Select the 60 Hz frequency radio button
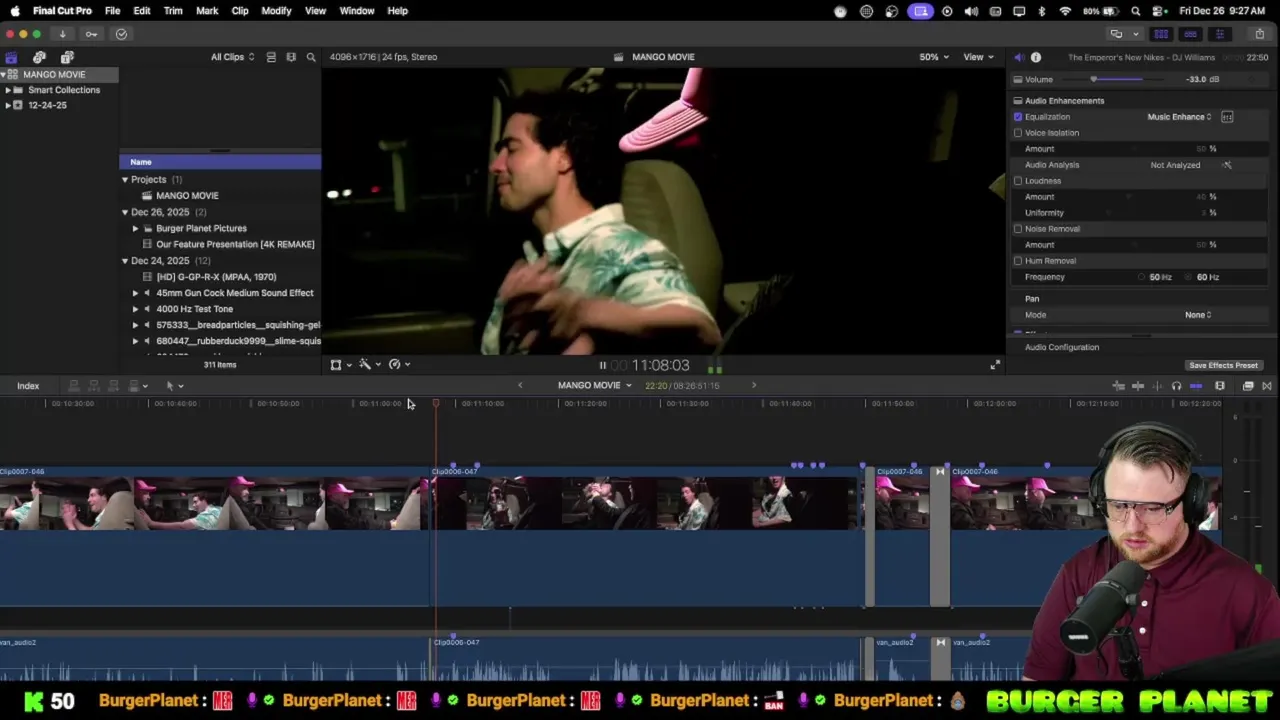 pyautogui.click(x=1189, y=277)
